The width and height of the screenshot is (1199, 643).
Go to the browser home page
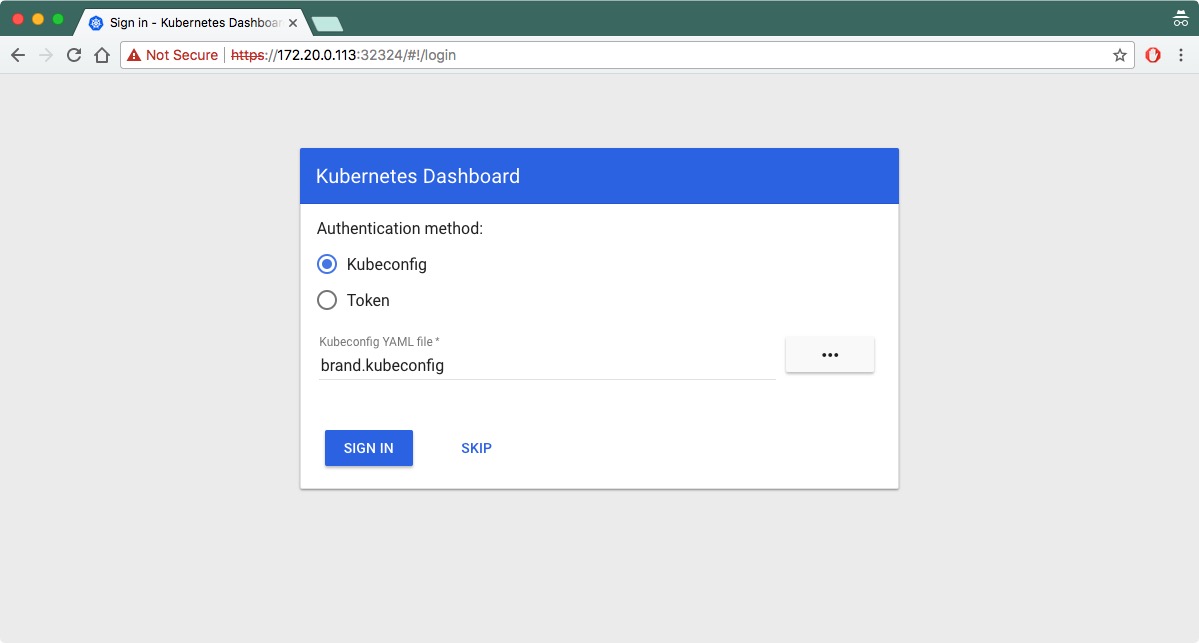[x=101, y=55]
